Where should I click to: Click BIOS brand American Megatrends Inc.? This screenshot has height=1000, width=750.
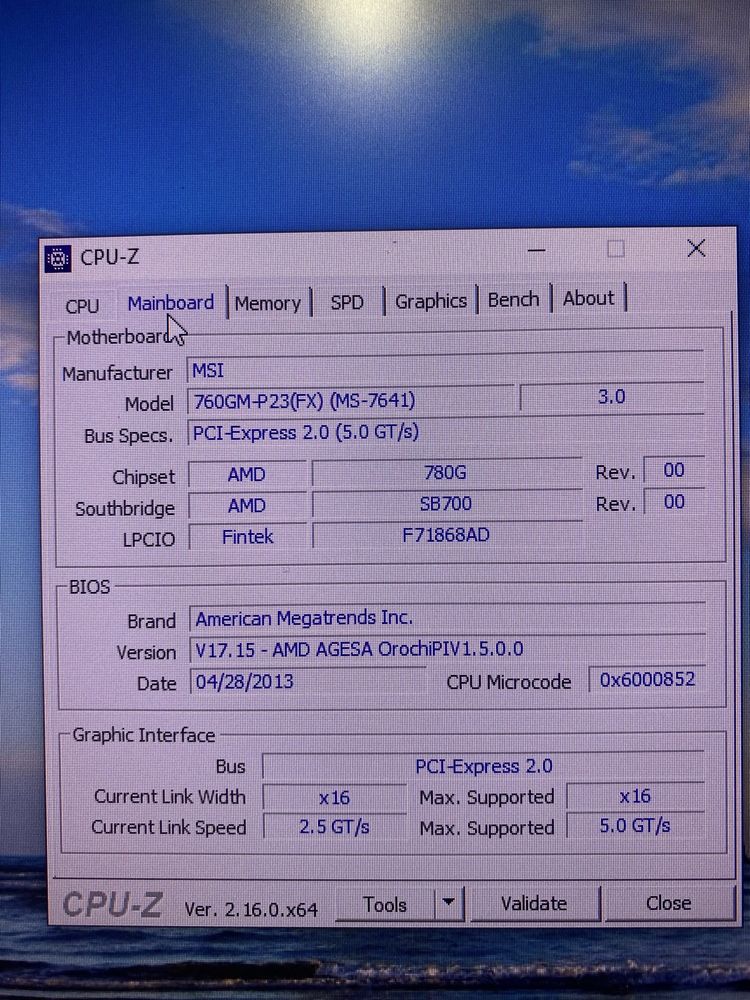[x=447, y=617]
